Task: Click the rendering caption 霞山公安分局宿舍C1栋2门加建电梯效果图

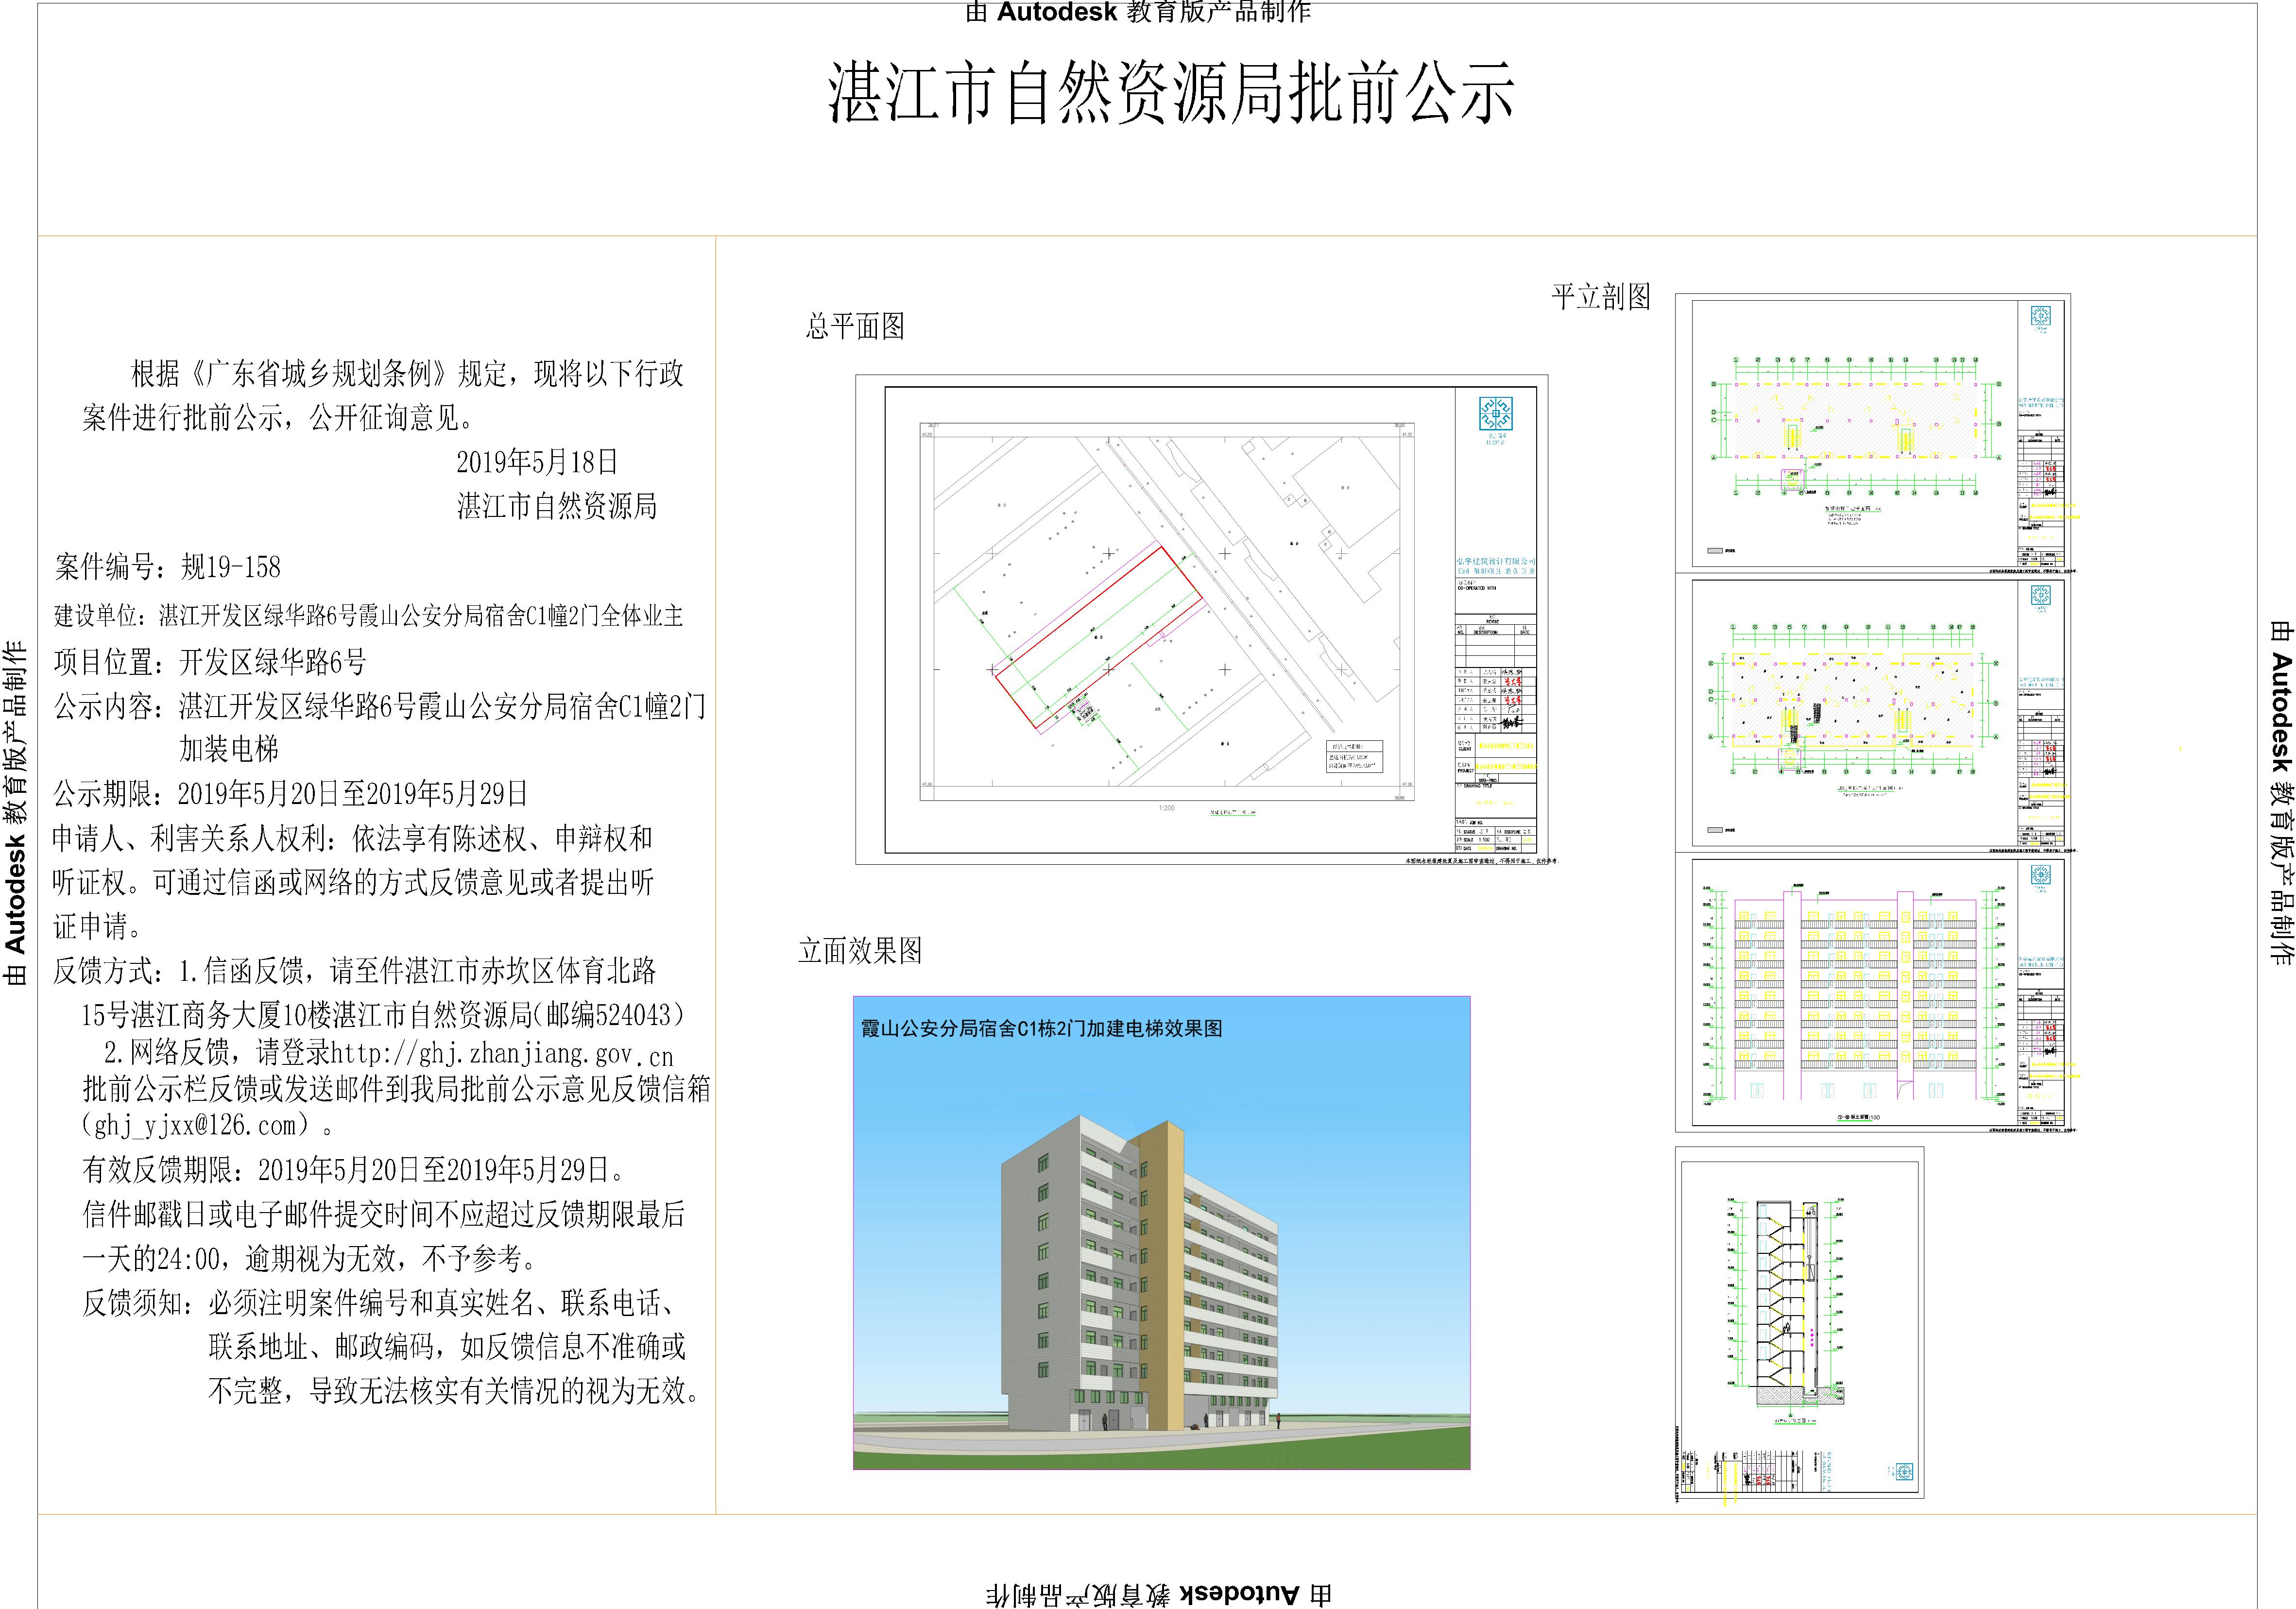Action: pyautogui.click(x=1041, y=1029)
